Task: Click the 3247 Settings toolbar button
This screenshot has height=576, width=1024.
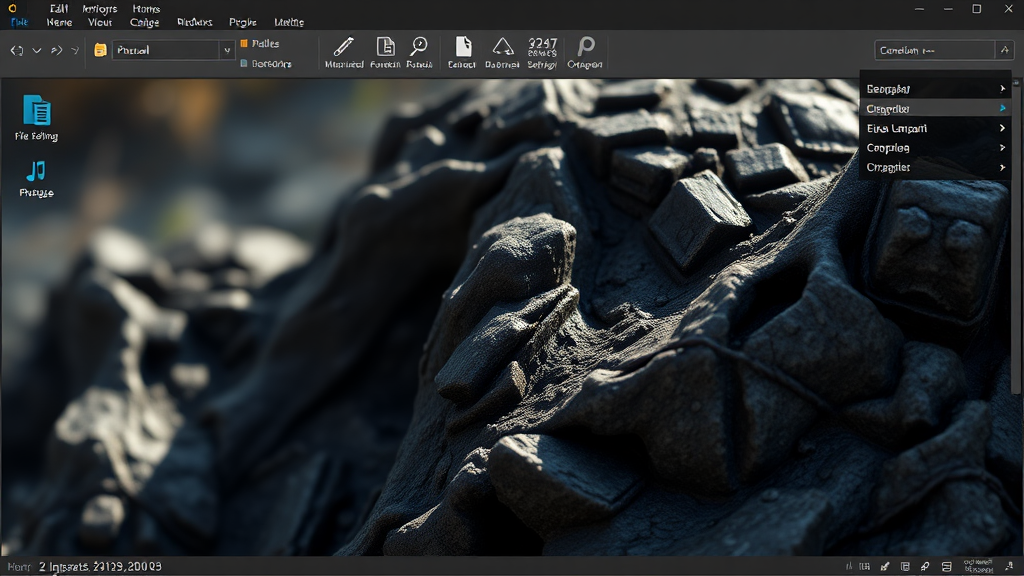Action: (x=542, y=52)
